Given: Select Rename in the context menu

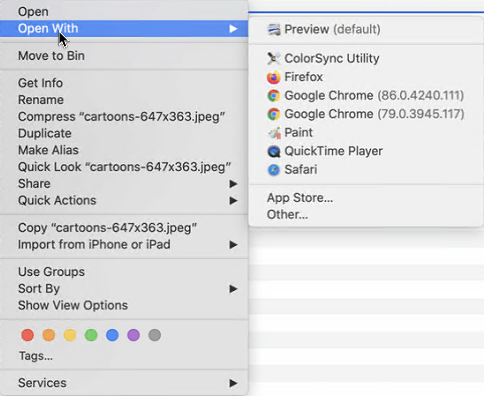Looking at the screenshot, I should click(124, 100).
